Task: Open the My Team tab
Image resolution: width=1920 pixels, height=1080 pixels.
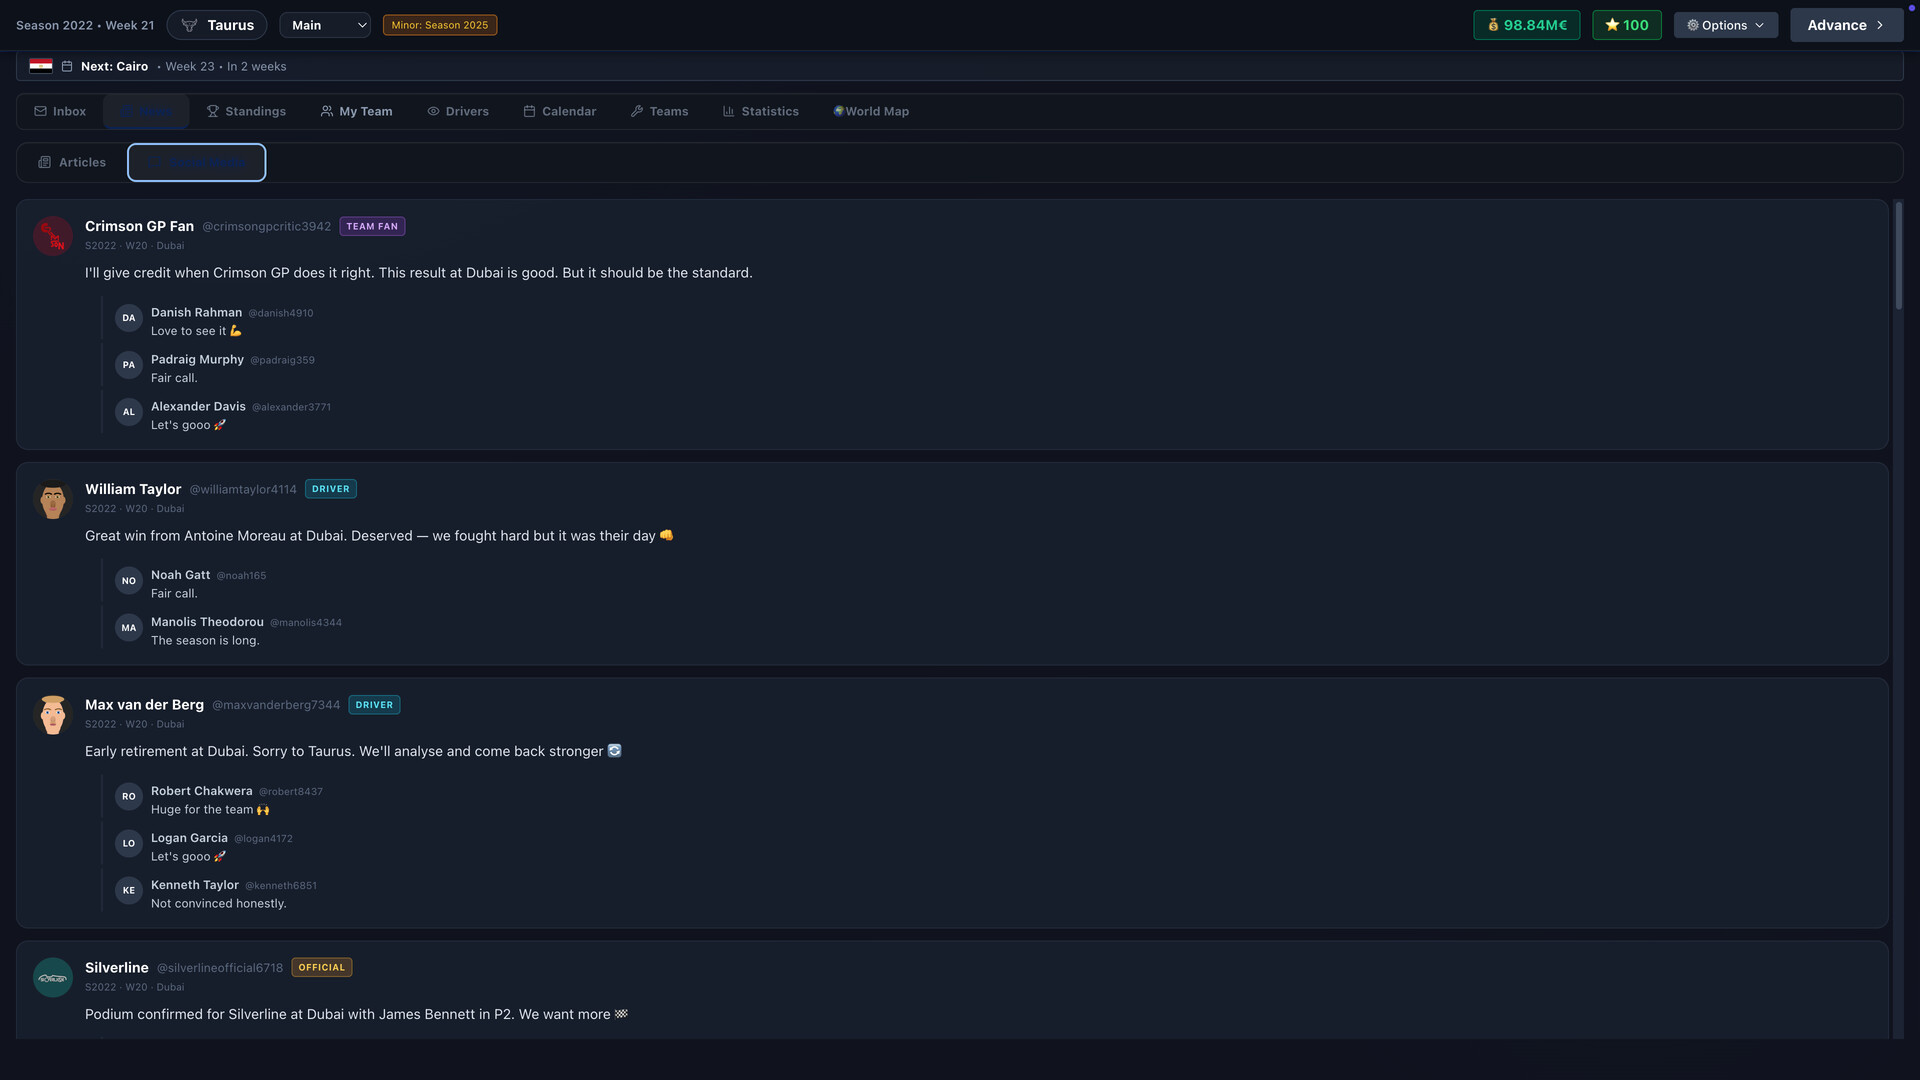Action: point(356,111)
